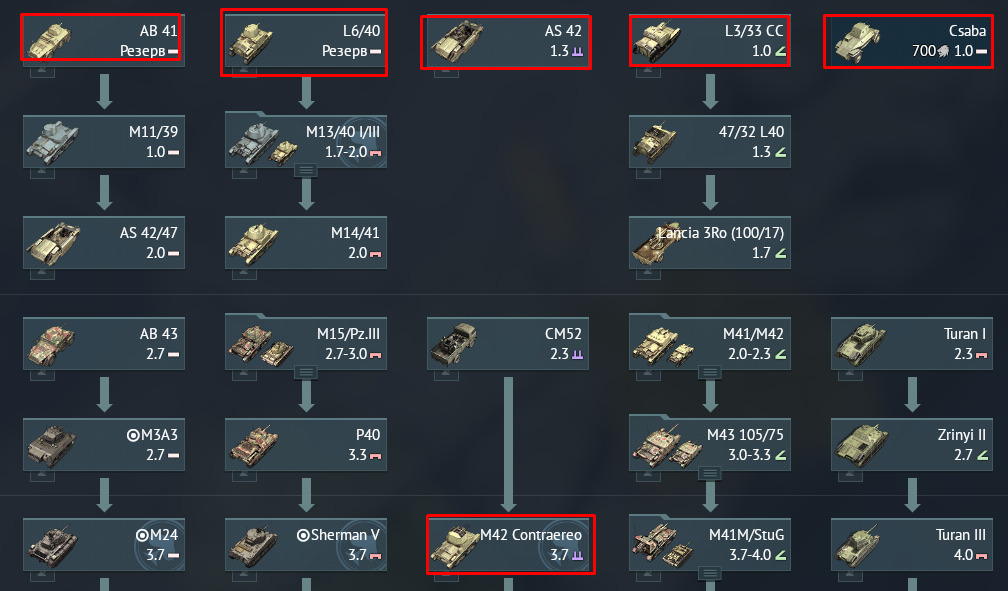The image size is (1008, 591).
Task: Select the Sherman V tank card
Action: [x=306, y=545]
